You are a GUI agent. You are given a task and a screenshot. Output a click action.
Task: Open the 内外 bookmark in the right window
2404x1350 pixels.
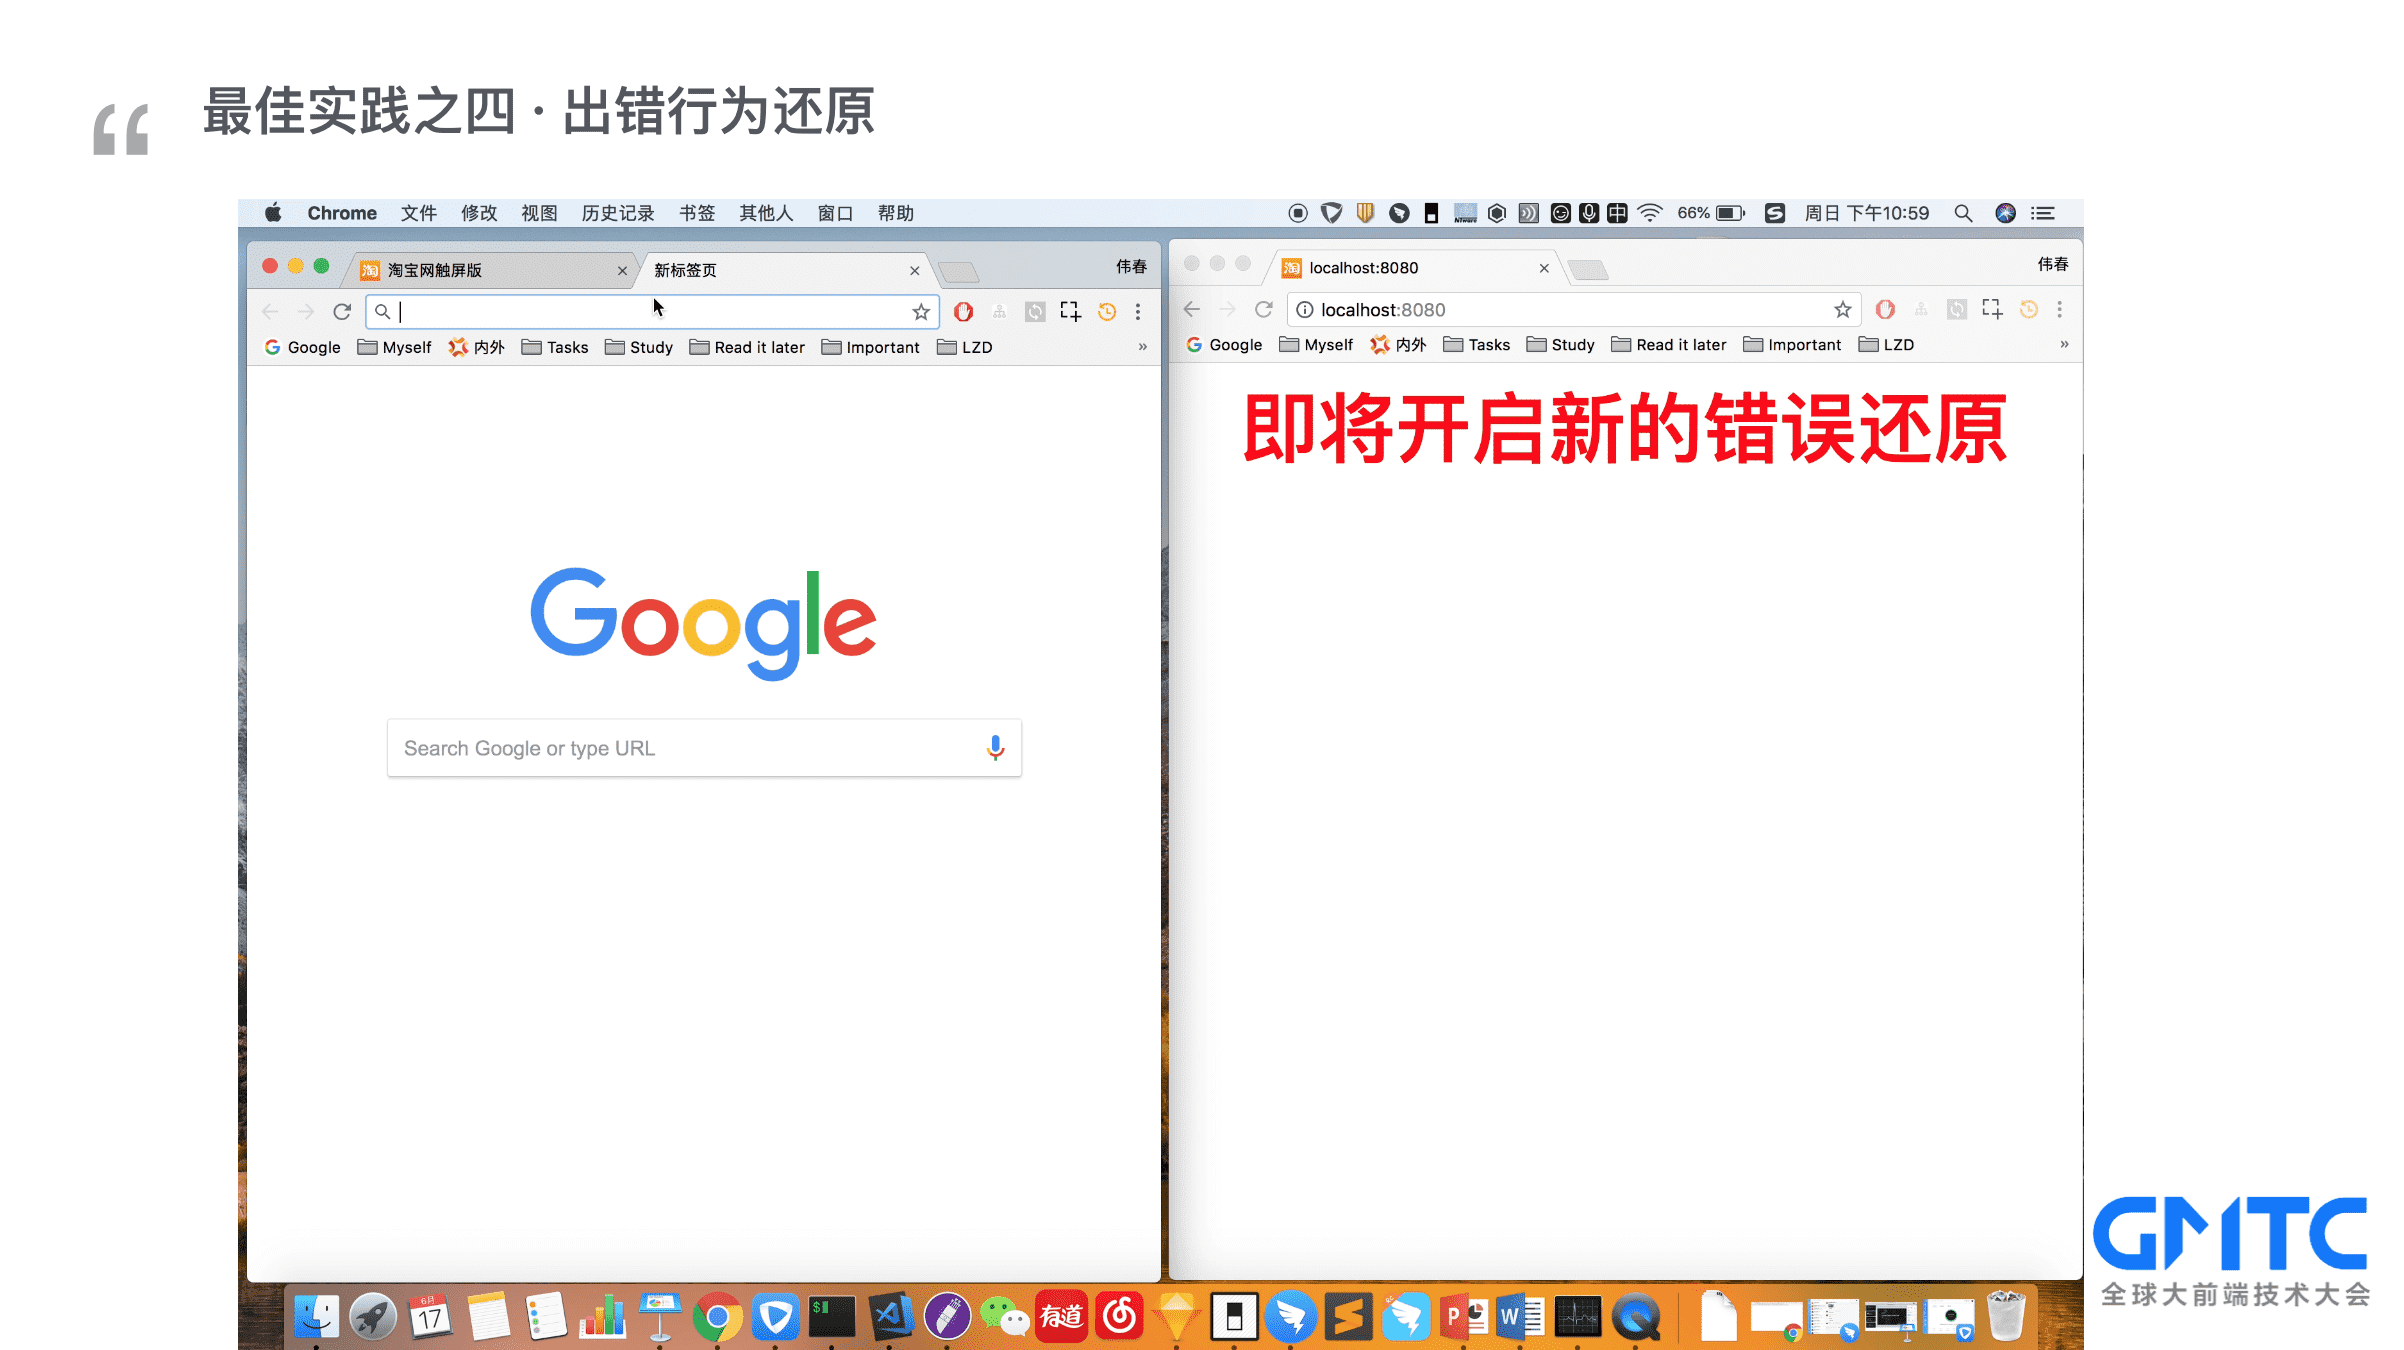(x=1398, y=345)
